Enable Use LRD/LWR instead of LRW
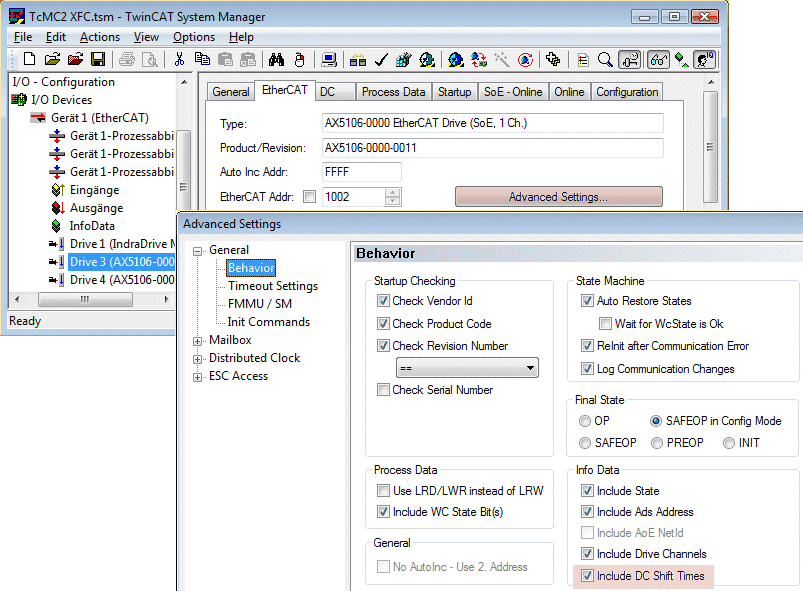Viewport: 803px width, 591px height. tap(383, 491)
